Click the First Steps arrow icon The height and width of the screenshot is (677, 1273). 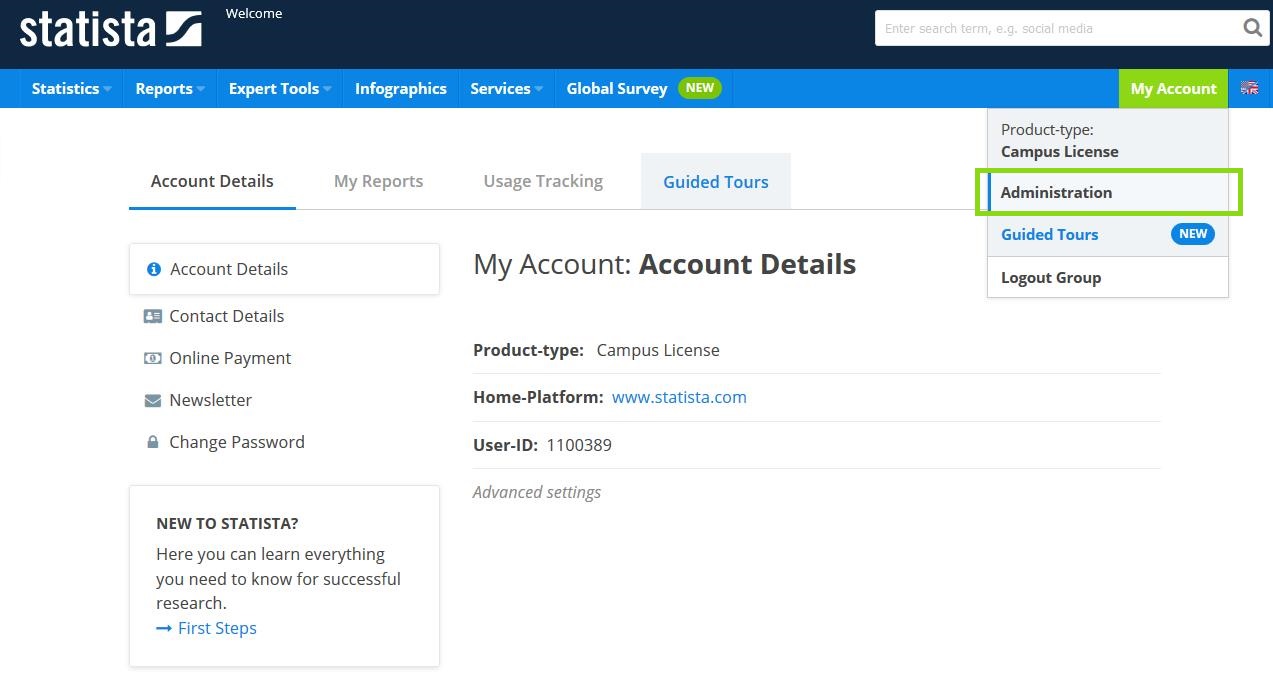(x=164, y=628)
